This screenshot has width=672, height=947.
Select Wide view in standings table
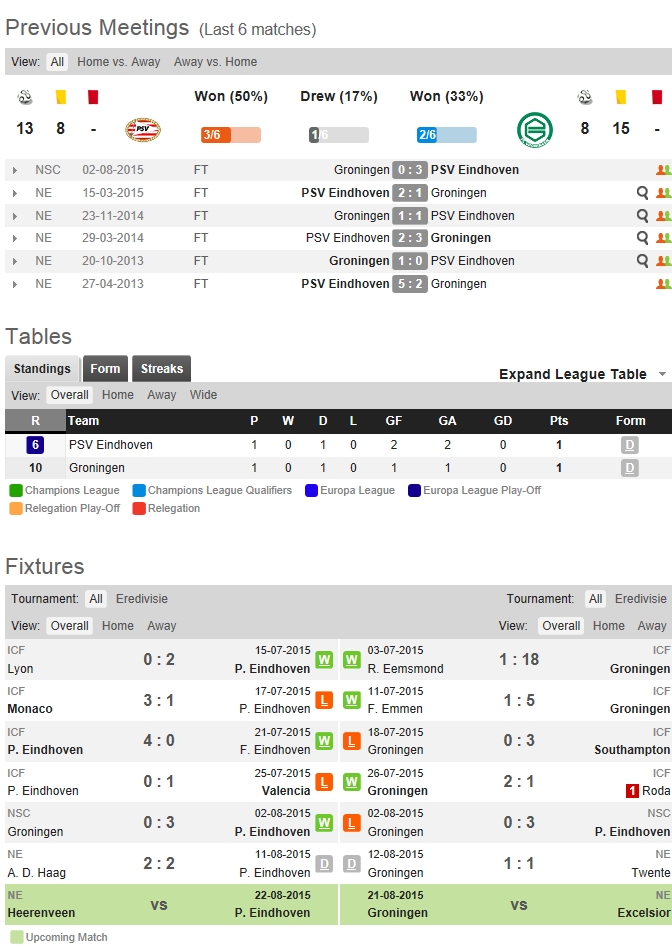(x=203, y=395)
